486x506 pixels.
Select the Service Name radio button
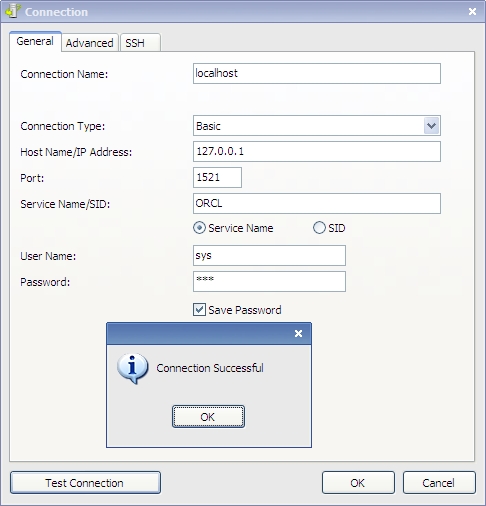[199, 228]
